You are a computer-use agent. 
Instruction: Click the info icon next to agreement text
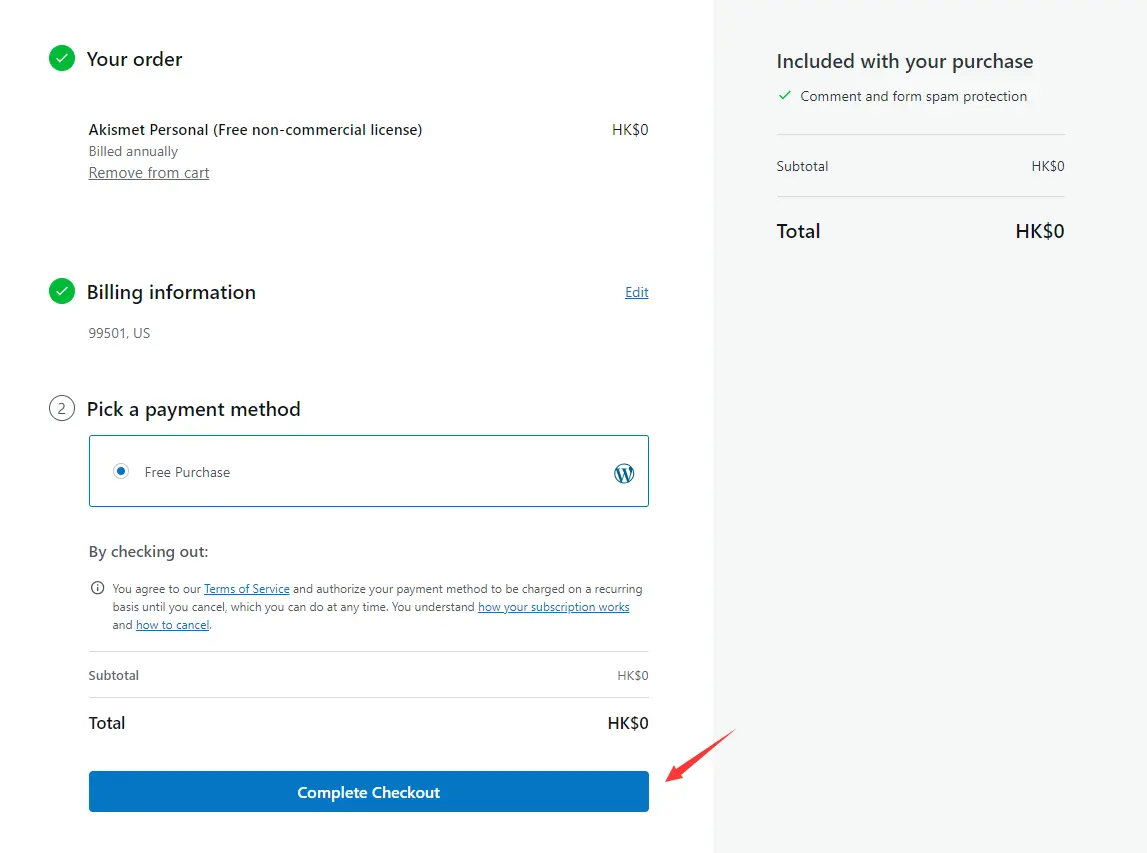(97, 587)
